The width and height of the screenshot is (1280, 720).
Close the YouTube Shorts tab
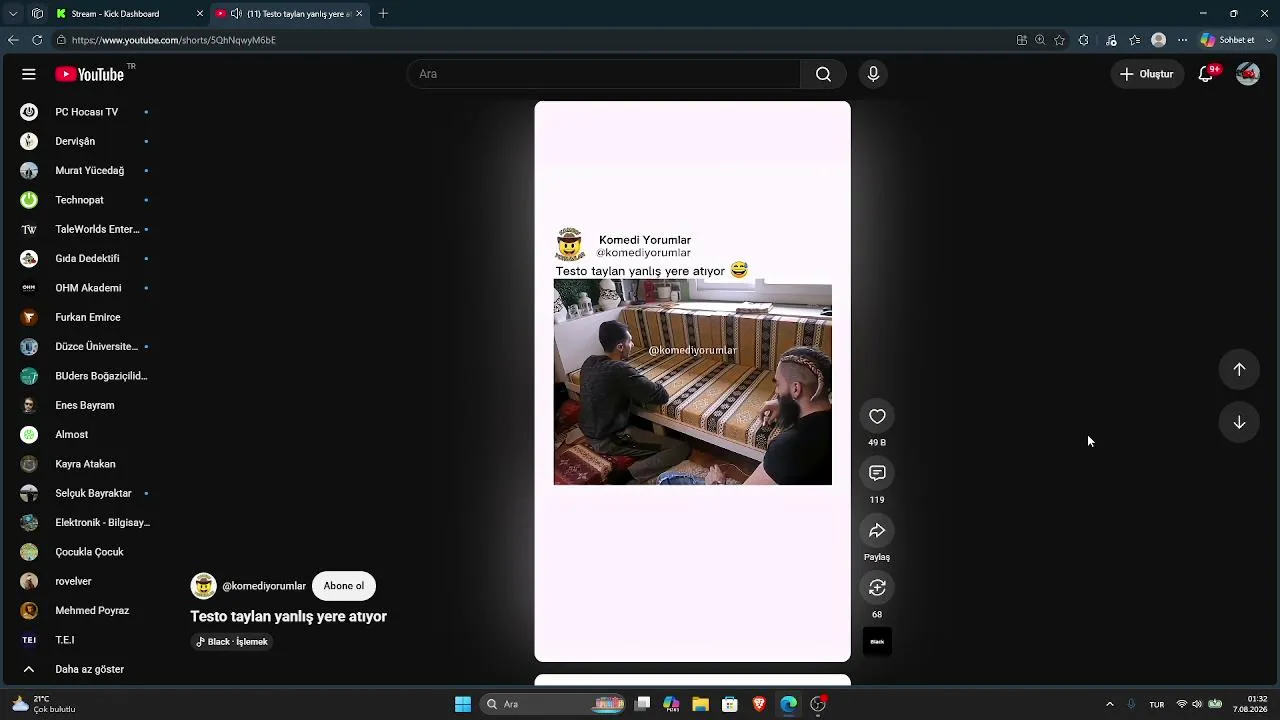[x=359, y=14]
